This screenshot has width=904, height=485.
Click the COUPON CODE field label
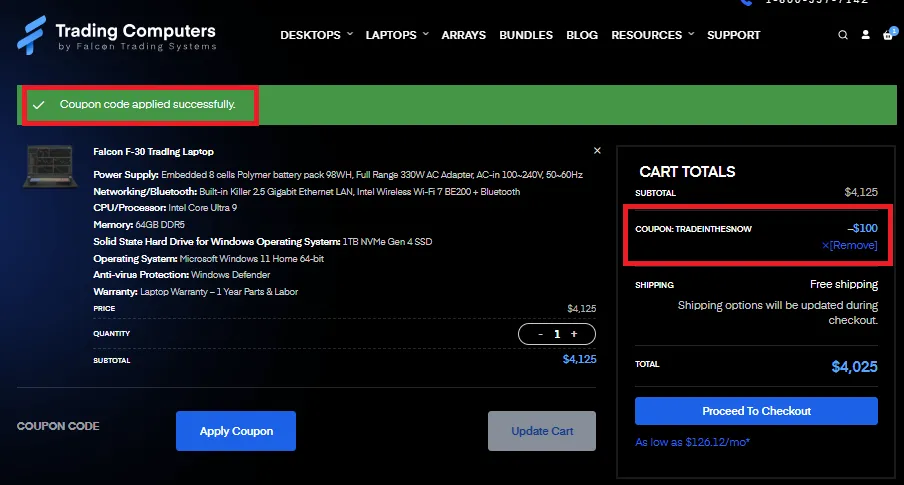coord(58,426)
